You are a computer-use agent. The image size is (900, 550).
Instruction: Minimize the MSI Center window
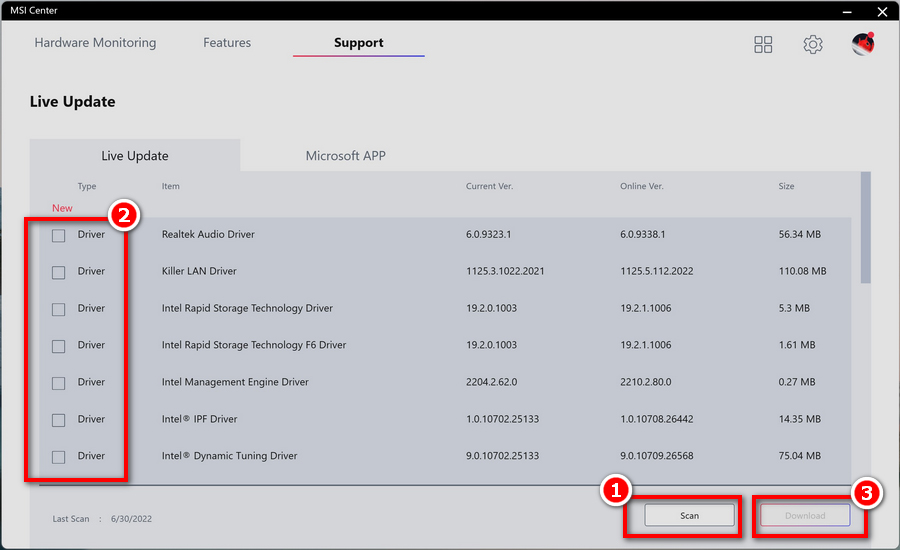847,11
